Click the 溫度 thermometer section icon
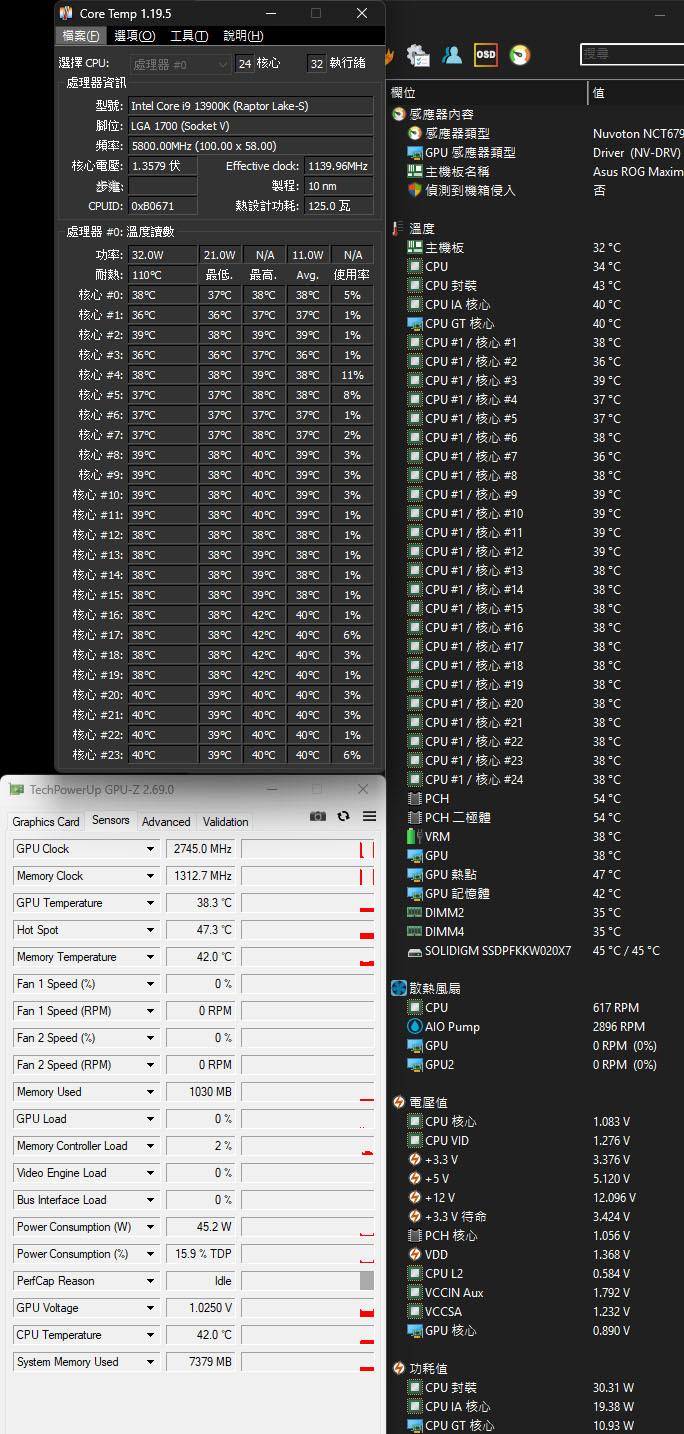 coord(399,229)
